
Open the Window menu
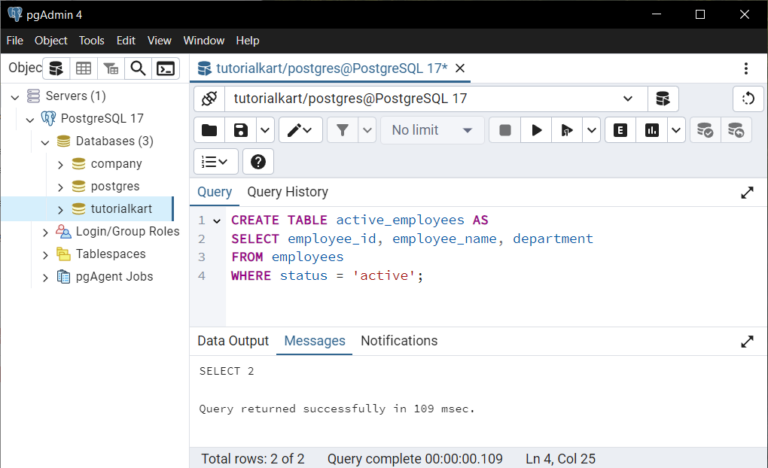coord(204,41)
